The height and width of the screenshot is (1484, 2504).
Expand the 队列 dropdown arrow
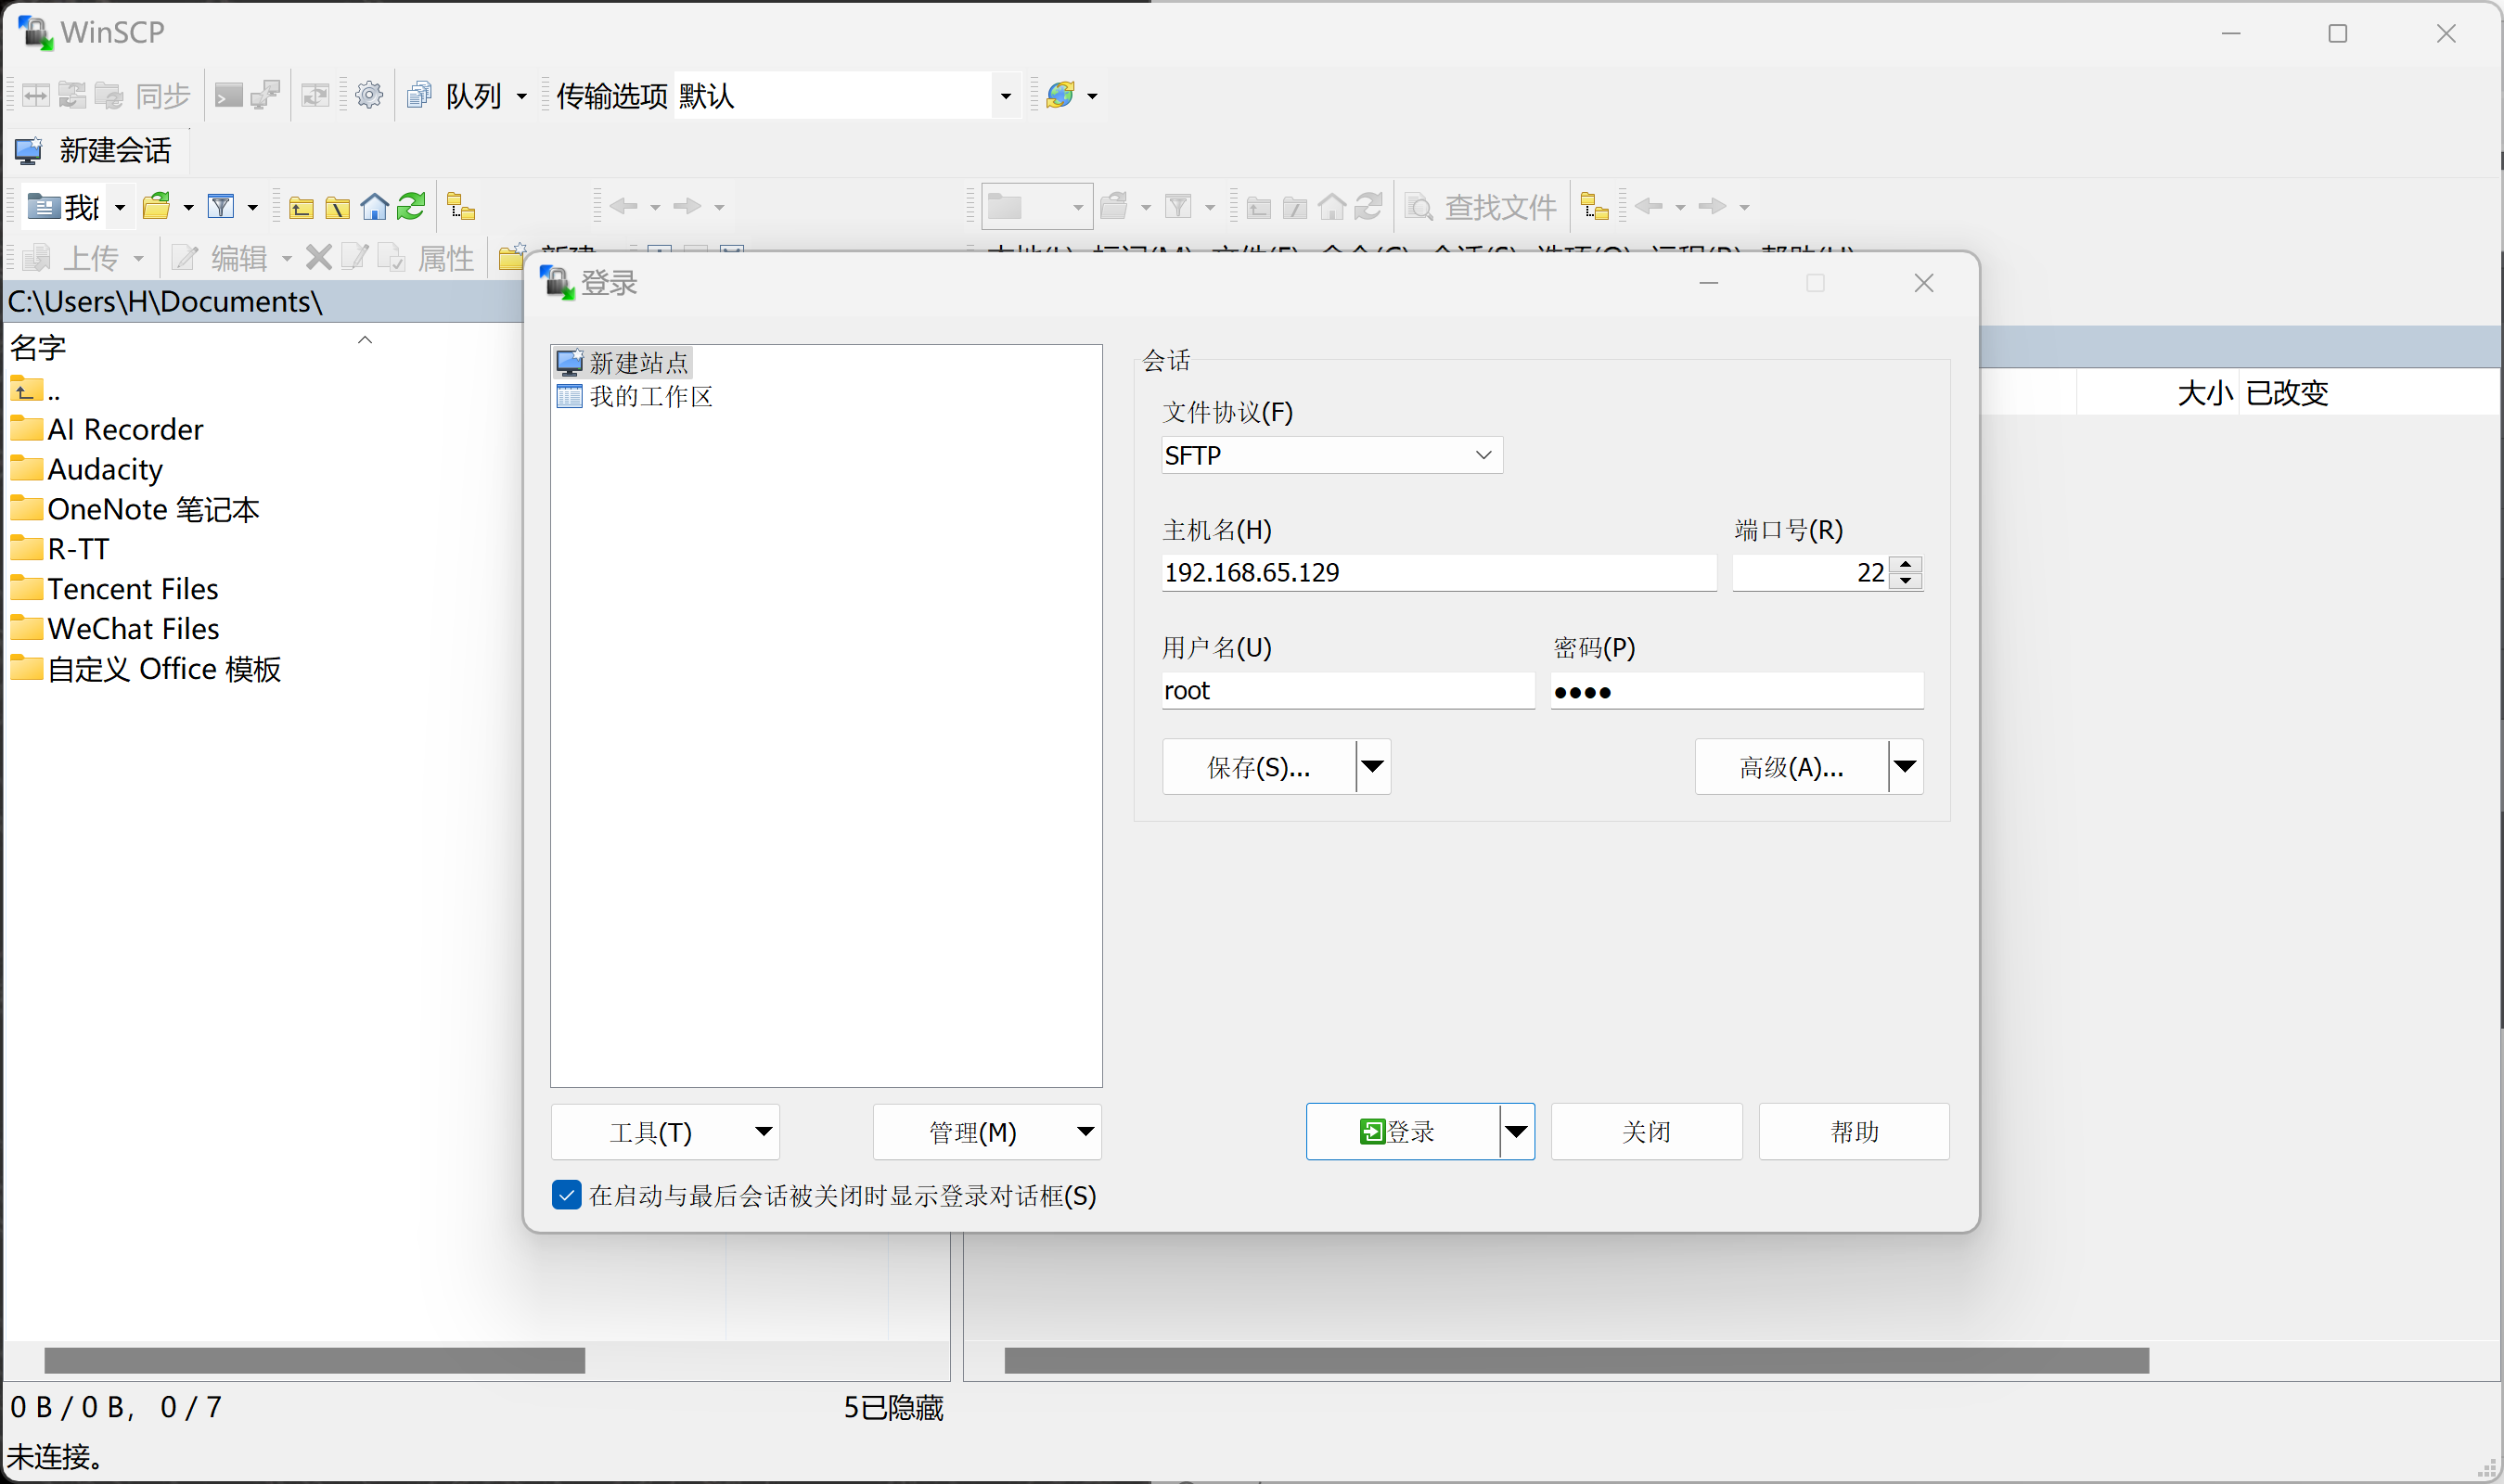521,96
